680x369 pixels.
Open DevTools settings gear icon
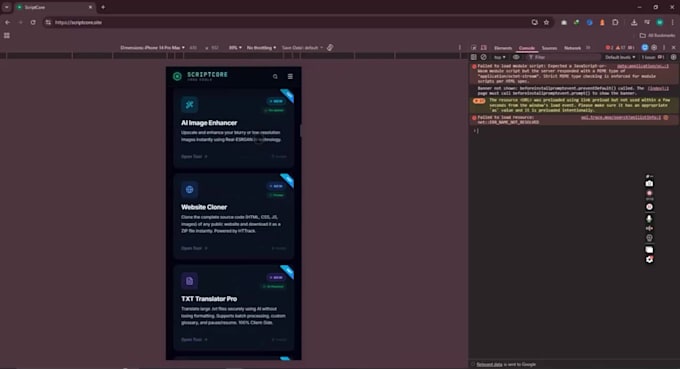654,48
